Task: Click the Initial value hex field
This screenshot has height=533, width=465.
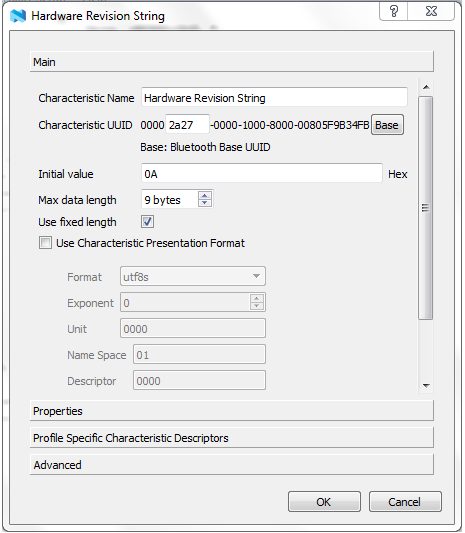Action: (x=261, y=173)
